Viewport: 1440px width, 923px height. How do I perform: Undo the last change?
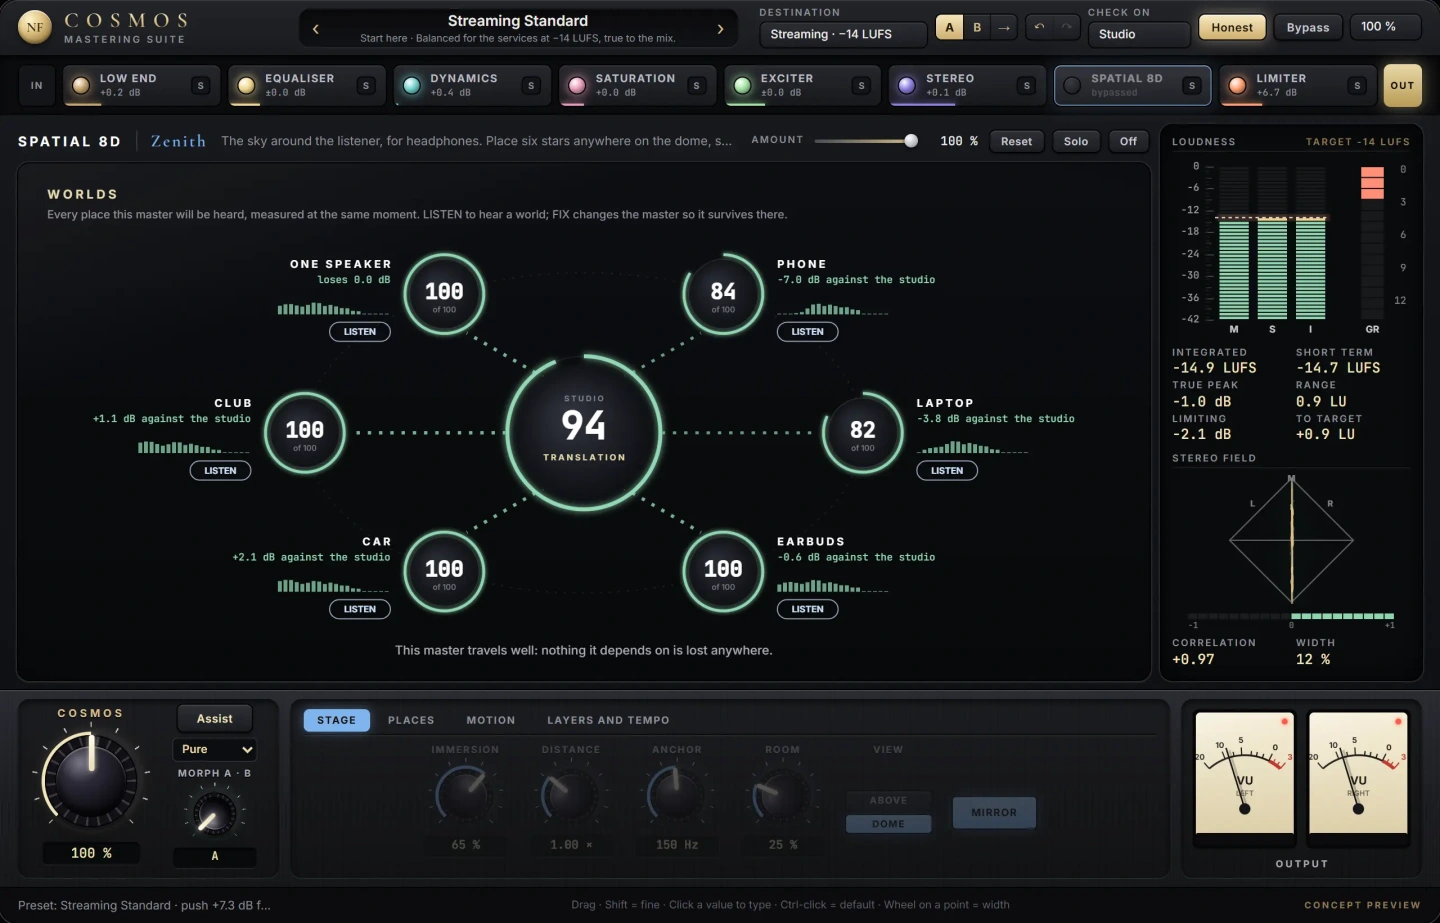1040,28
